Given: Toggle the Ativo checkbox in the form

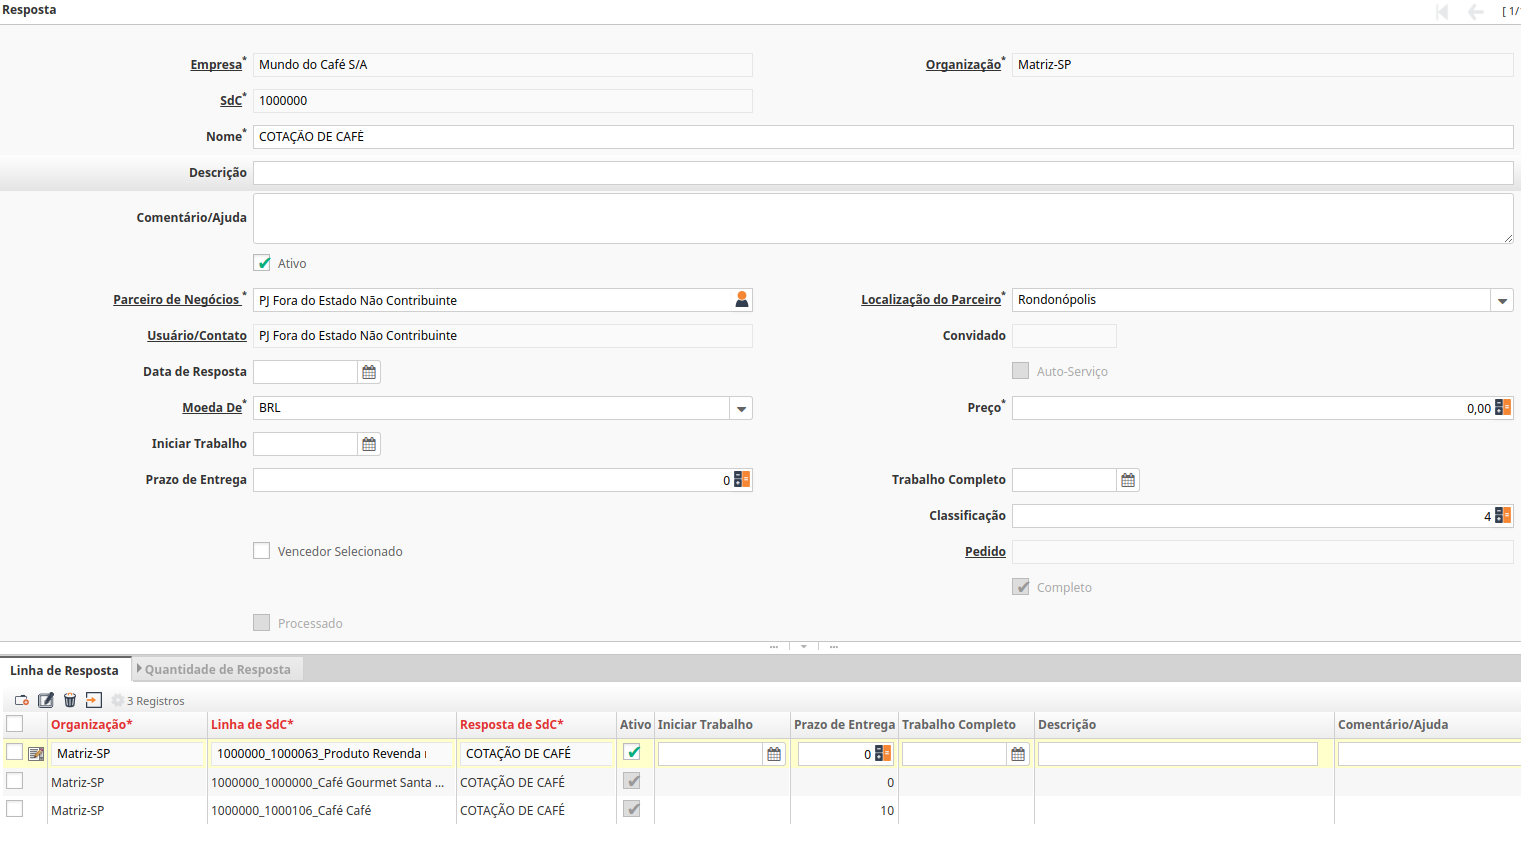Looking at the screenshot, I should 262,263.
